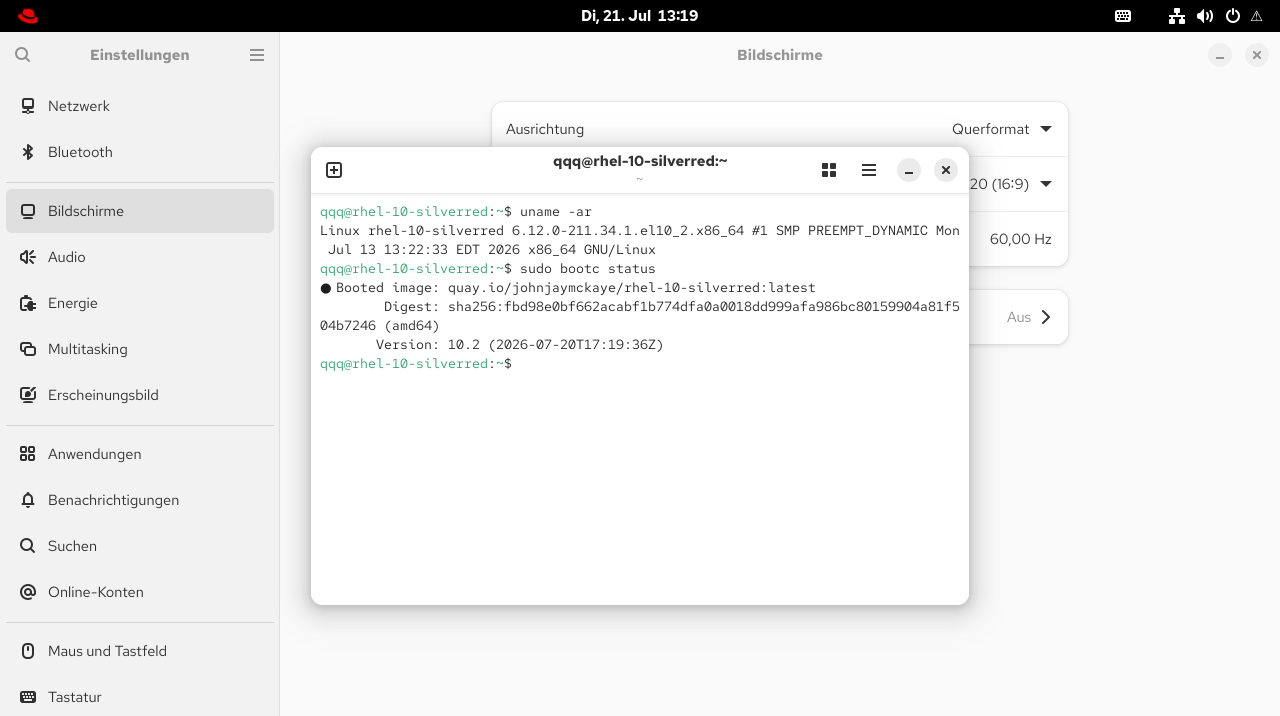This screenshot has height=716, width=1280.
Task: Click the Energie battery icon
Action: tap(28, 303)
